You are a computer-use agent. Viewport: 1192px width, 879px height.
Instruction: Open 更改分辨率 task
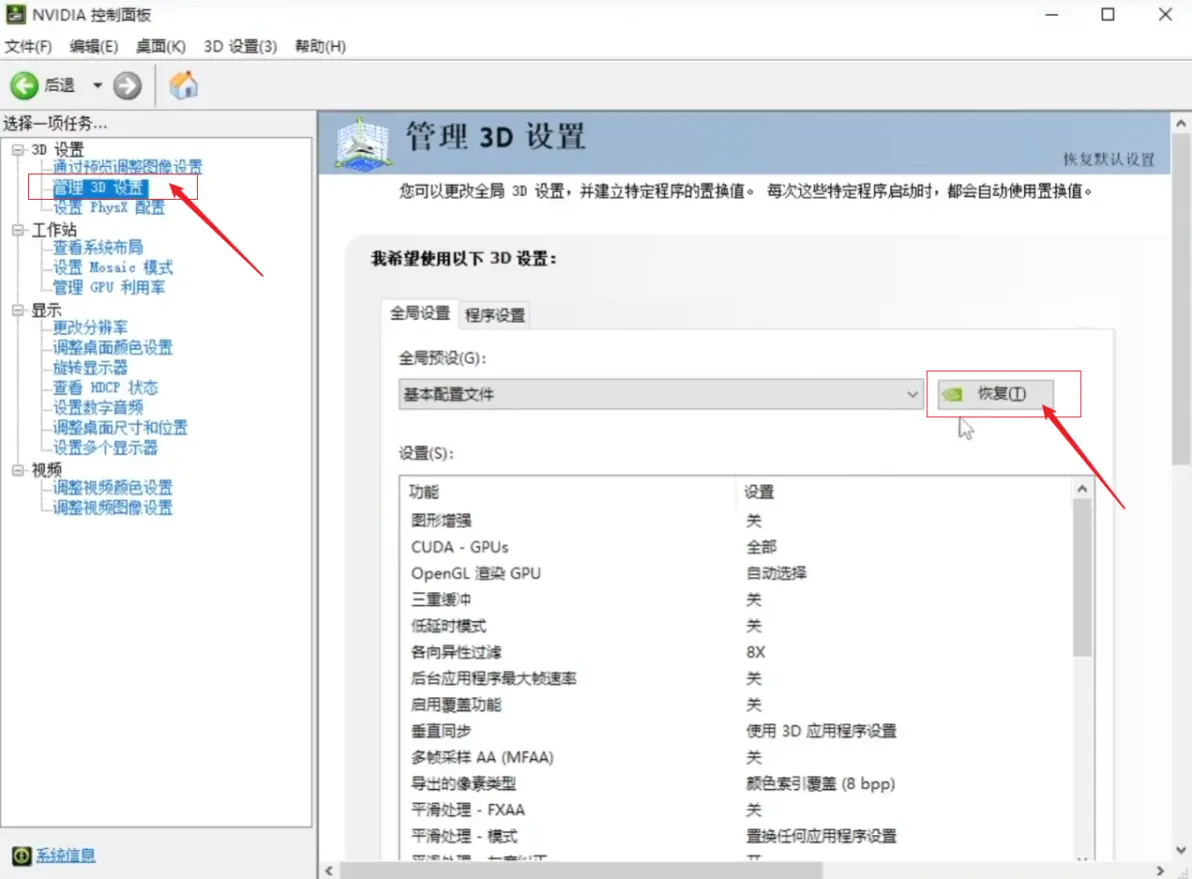[x=90, y=327]
